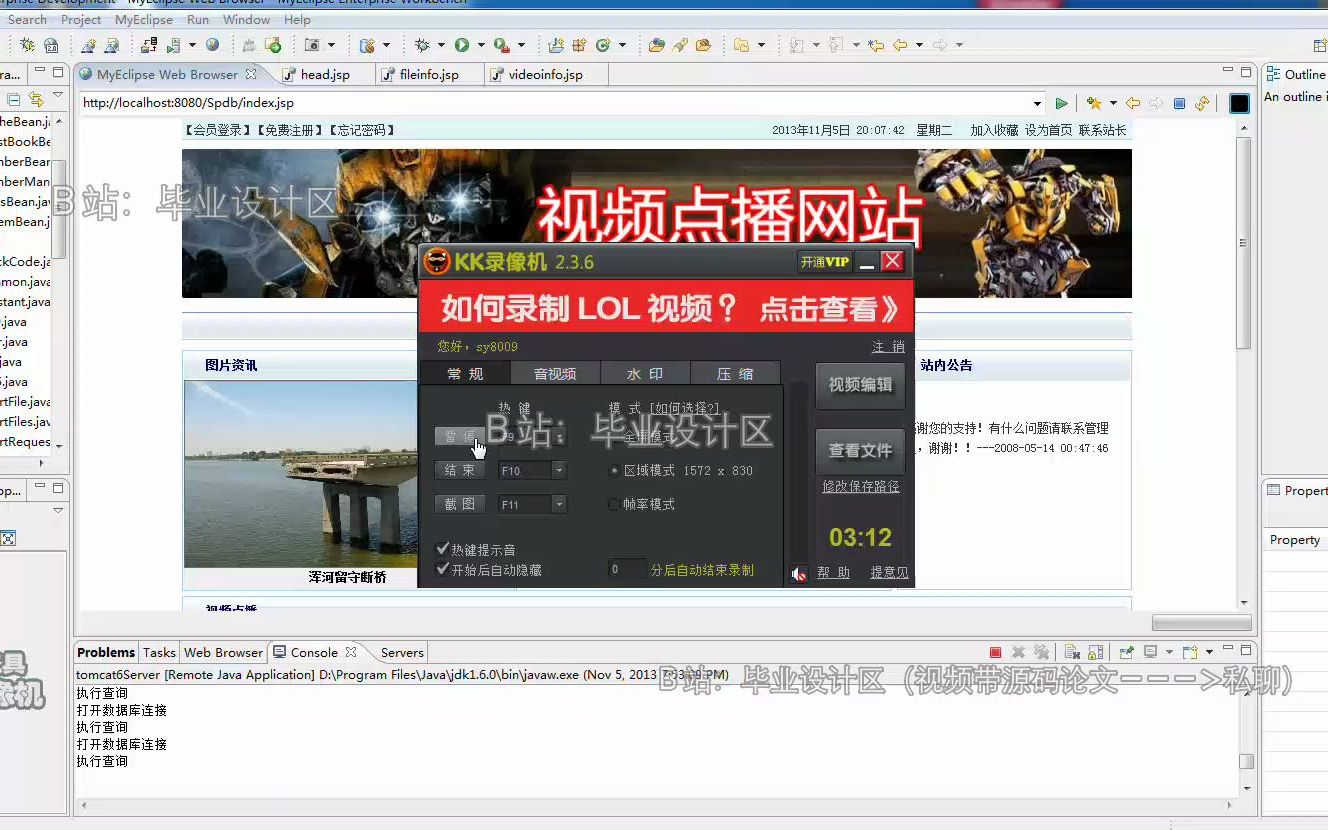Open the Window menu
The image size is (1328, 830).
pyautogui.click(x=246, y=19)
